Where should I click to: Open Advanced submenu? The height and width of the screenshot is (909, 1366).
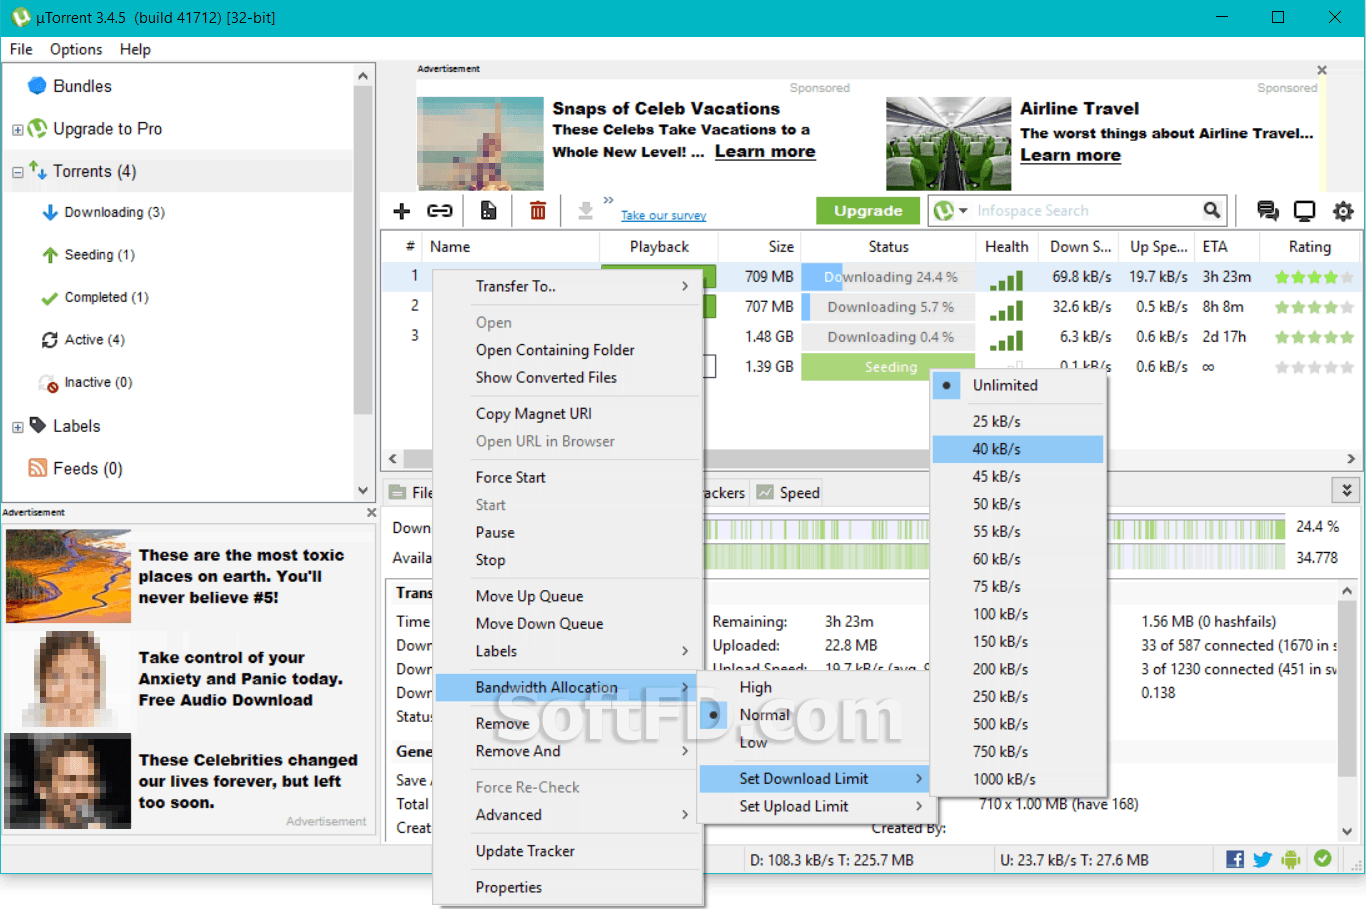coord(568,815)
